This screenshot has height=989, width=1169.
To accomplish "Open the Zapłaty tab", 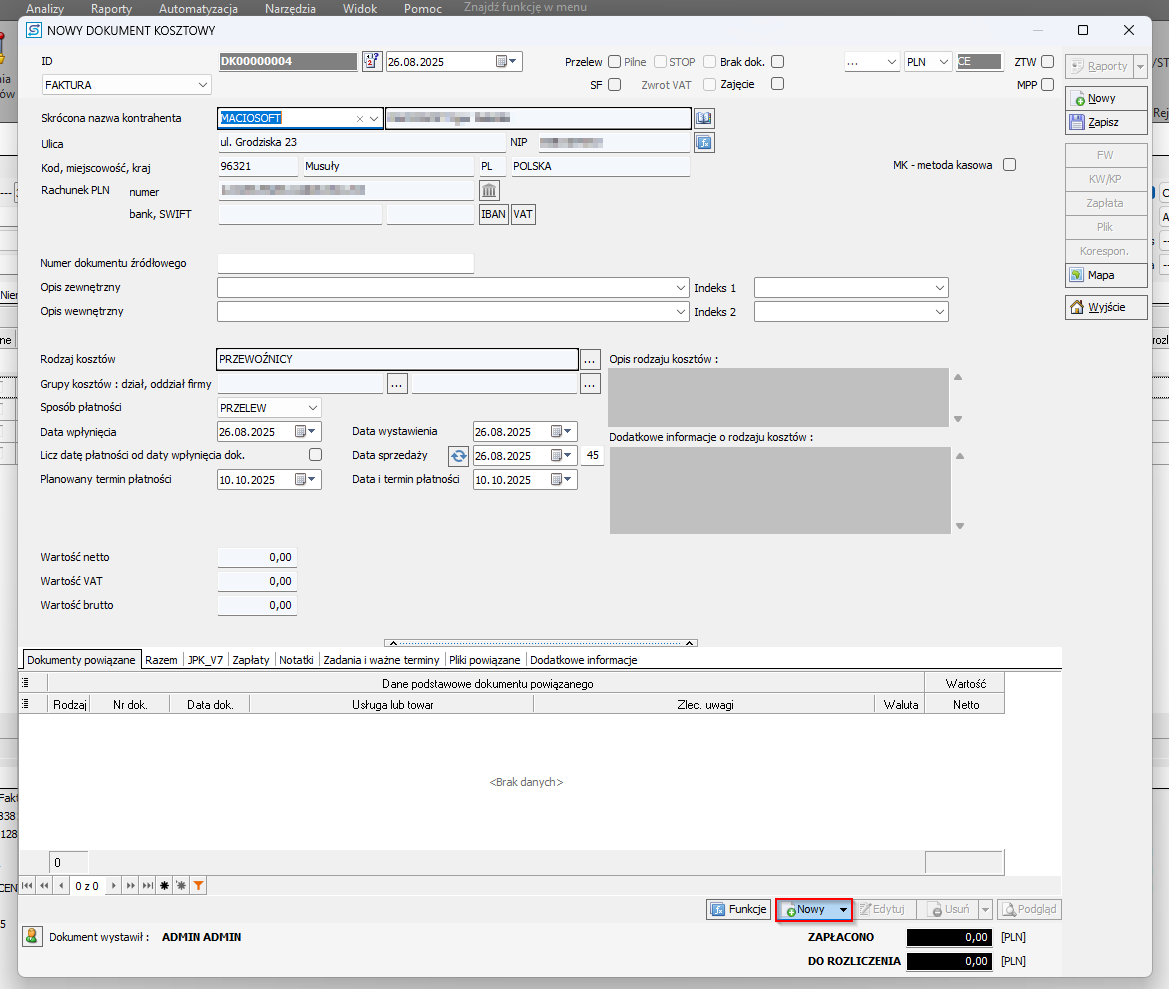I will click(x=251, y=660).
